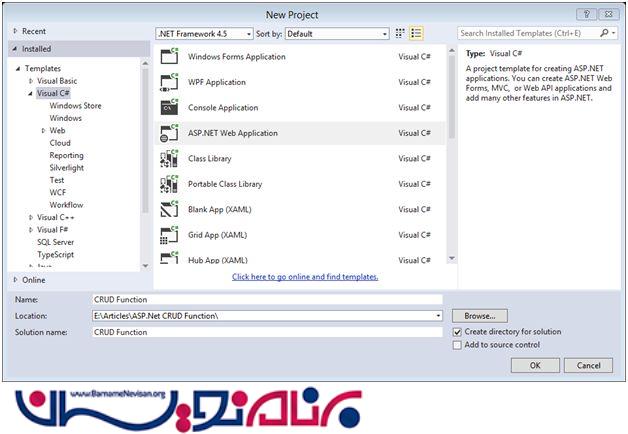Click tree panel scrollbar down arrow
The image size is (628, 434).
[145, 266]
